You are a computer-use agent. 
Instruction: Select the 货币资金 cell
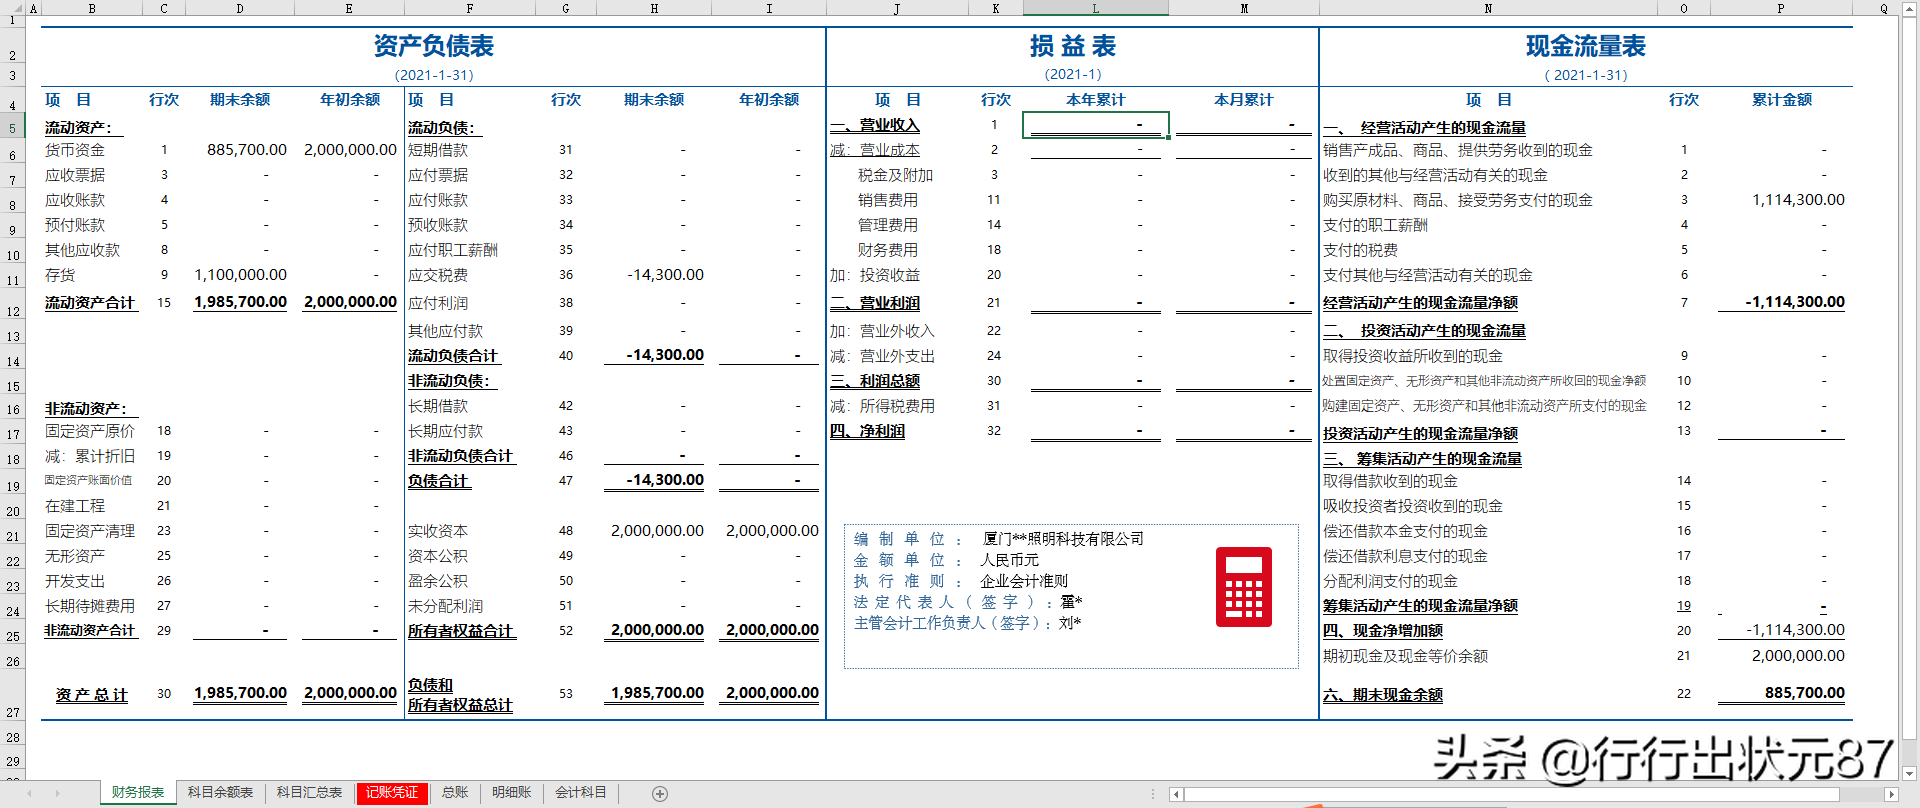pos(75,150)
